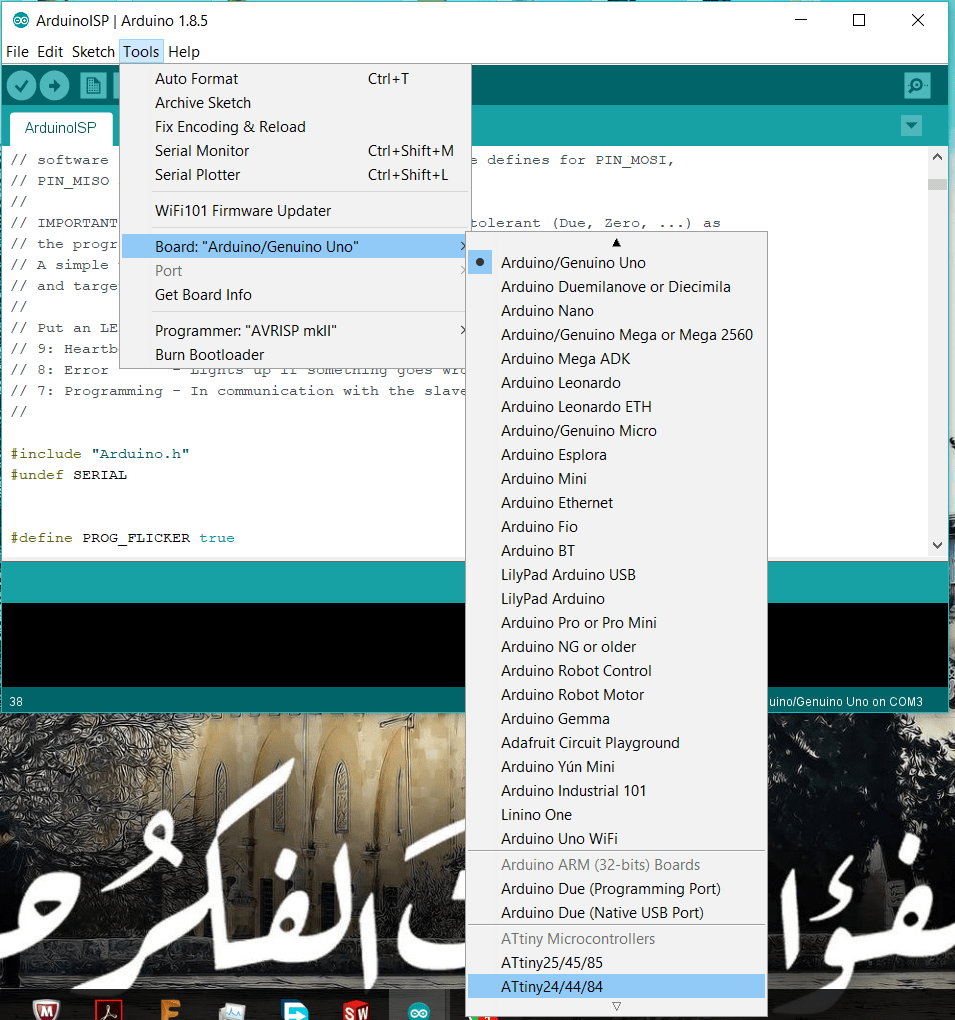
Task: Expand the Programmer AVRISP mkII submenu
Action: [295, 330]
